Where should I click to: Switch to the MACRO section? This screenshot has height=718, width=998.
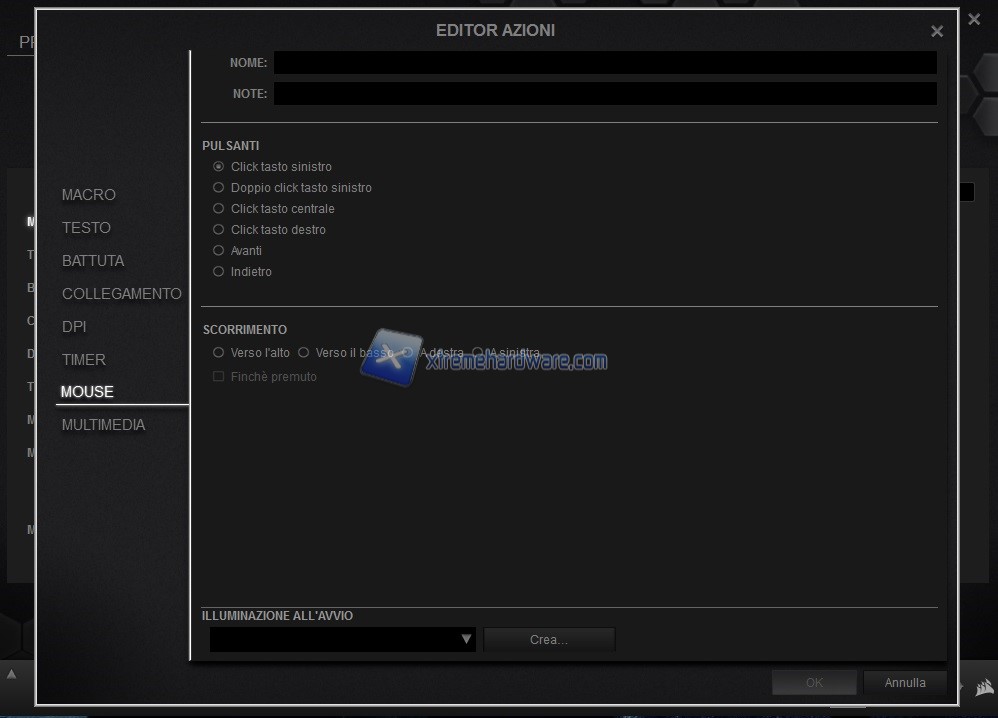[89, 195]
